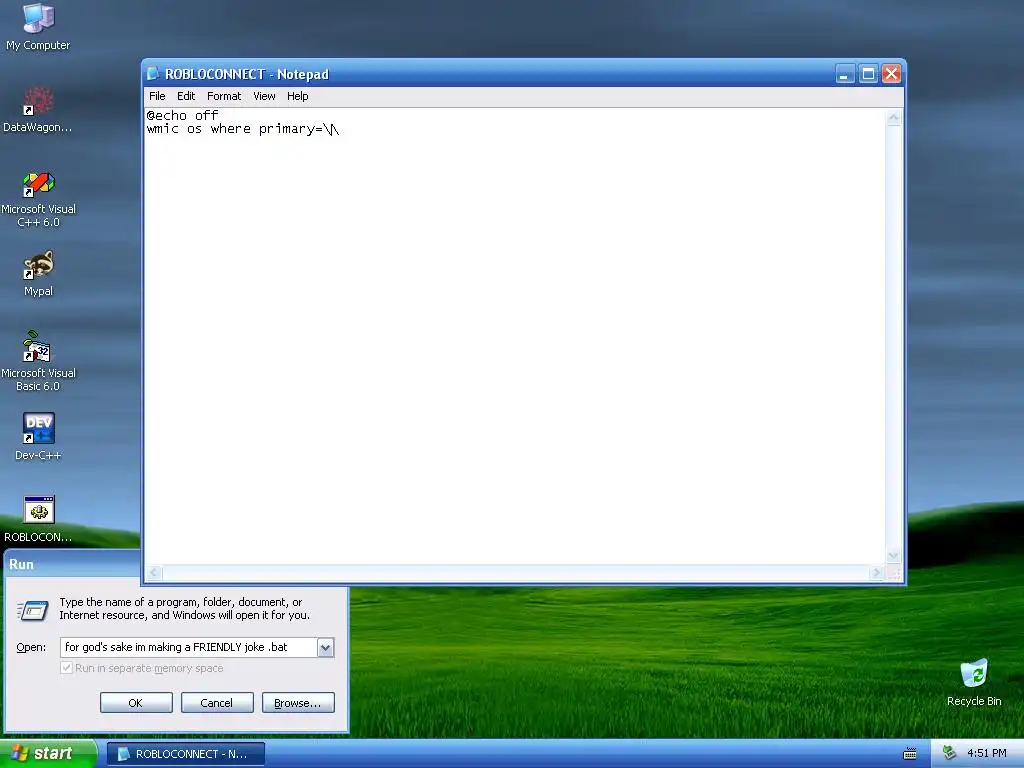Screen dimensions: 1024x768
Task: Click Cancel in the Run dialog
Action: 217,703
